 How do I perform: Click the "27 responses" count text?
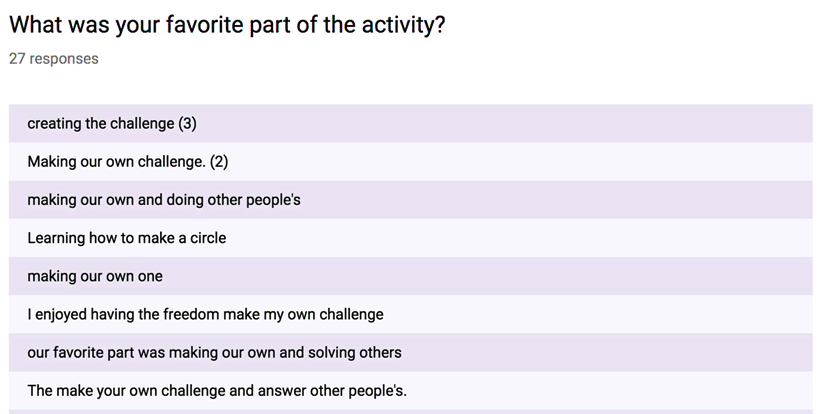54,59
